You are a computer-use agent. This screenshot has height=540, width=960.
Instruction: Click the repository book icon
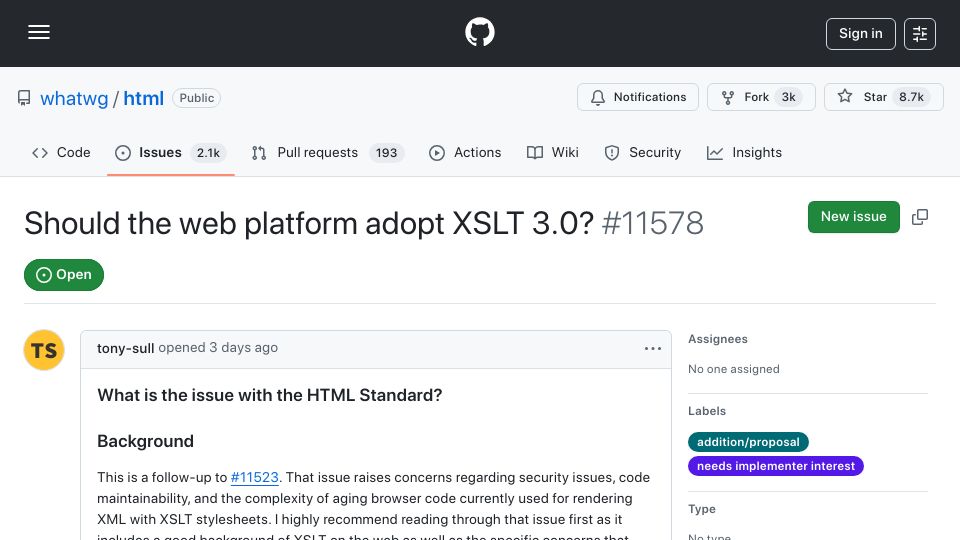point(24,98)
